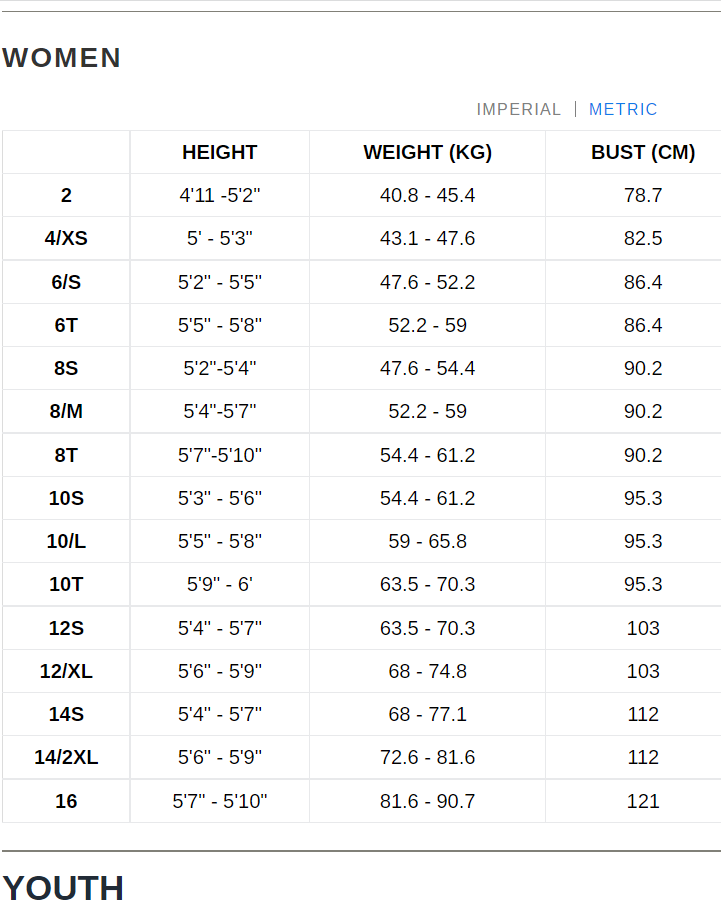The height and width of the screenshot is (901, 721).
Task: Click the HEIGHT column header
Action: [219, 152]
